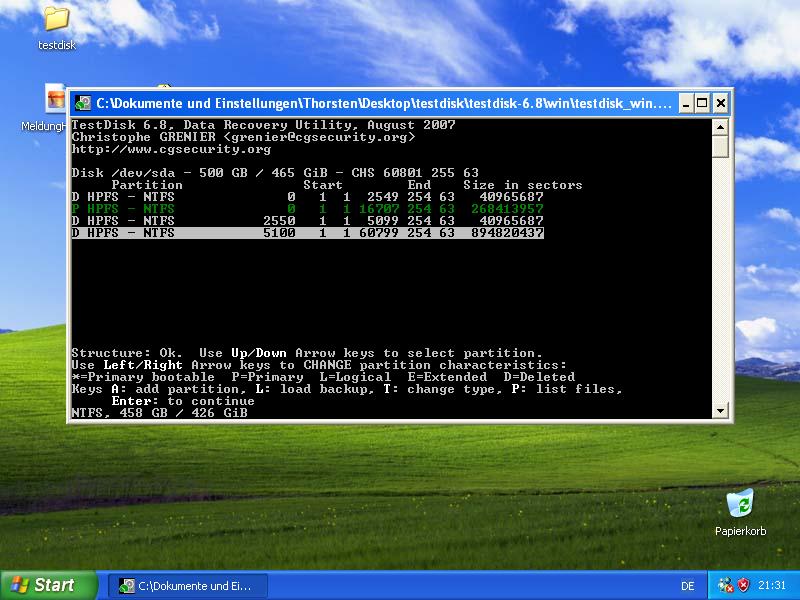Maximize the TestDisk console window
Screen dimensions: 800x600
703,104
